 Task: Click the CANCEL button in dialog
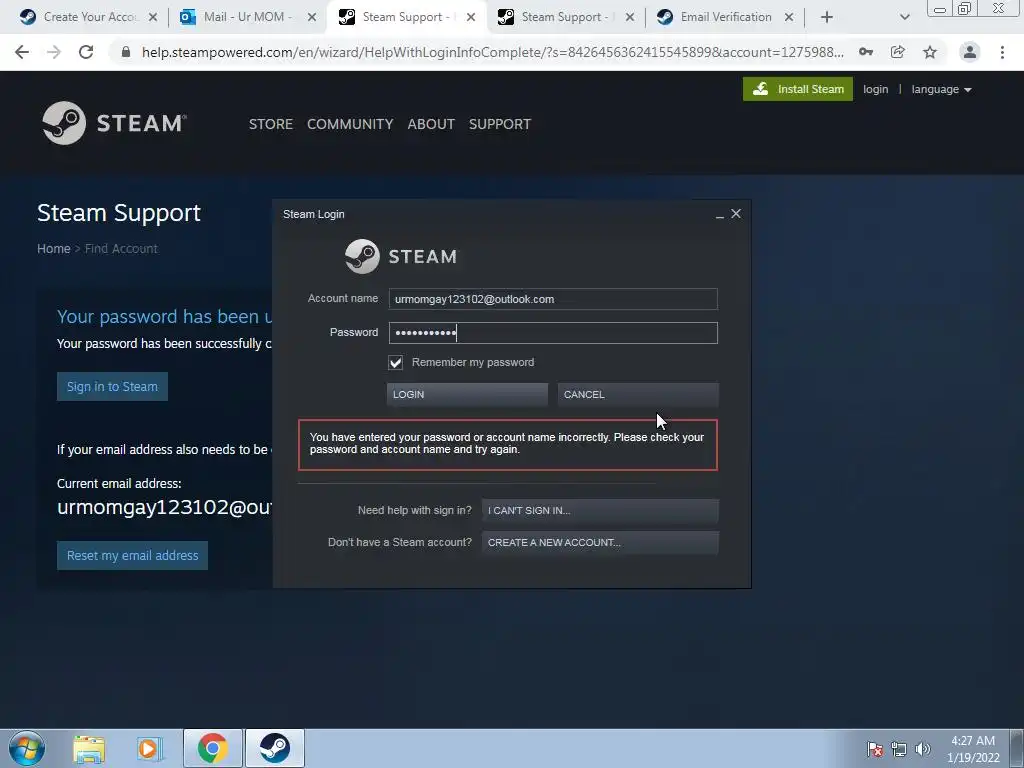pyautogui.click(x=638, y=394)
